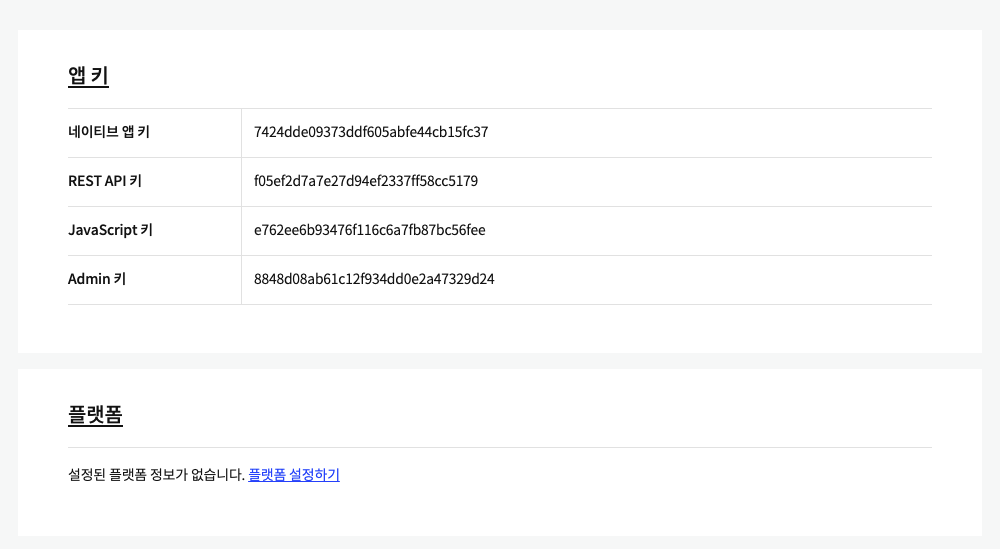Select the JavaScript 키 label
The height and width of the screenshot is (549, 1000).
click(x=110, y=230)
